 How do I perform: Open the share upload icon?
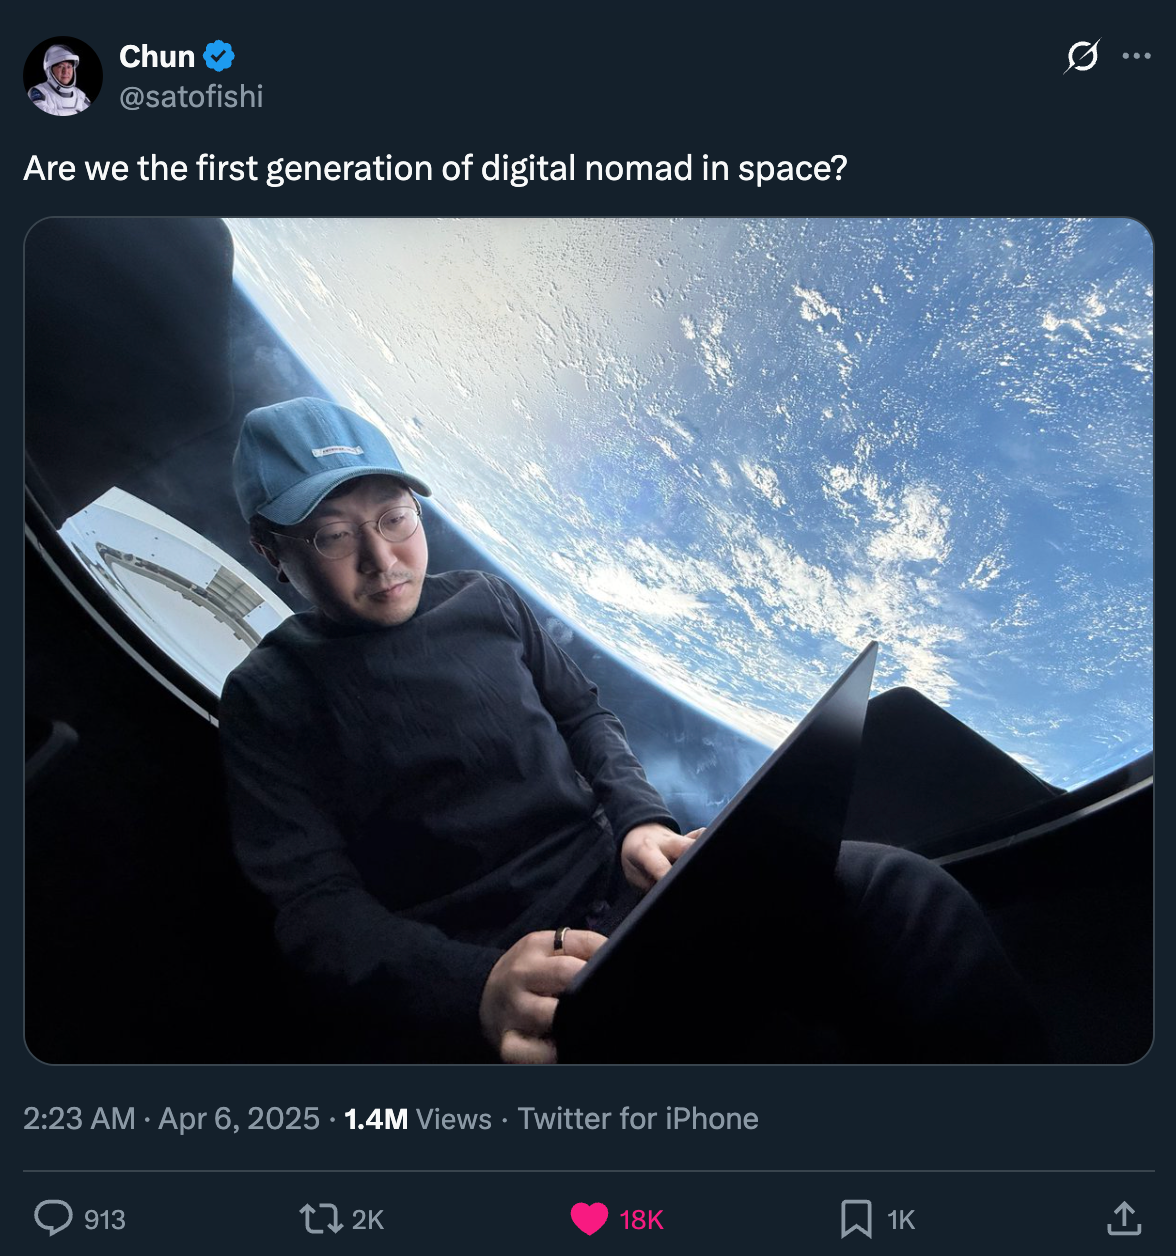[x=1124, y=1218]
